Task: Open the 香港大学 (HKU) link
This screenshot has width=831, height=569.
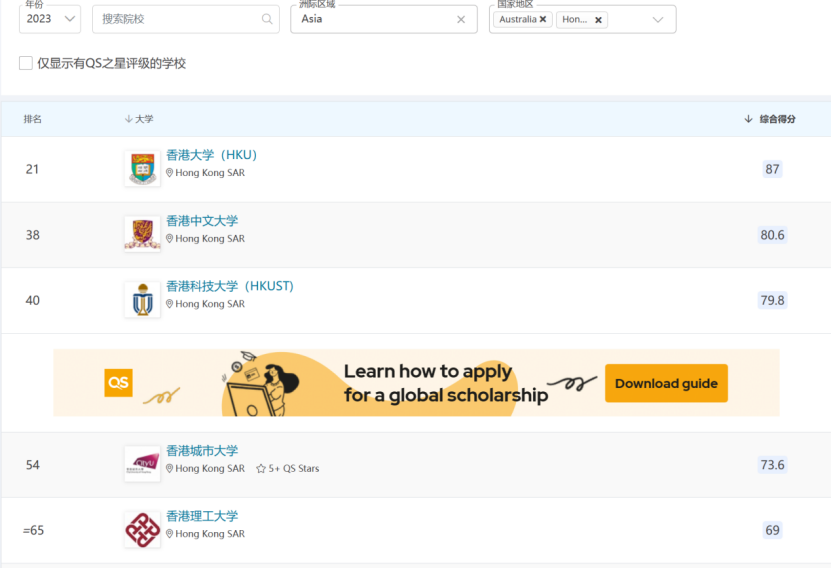Action: point(211,155)
